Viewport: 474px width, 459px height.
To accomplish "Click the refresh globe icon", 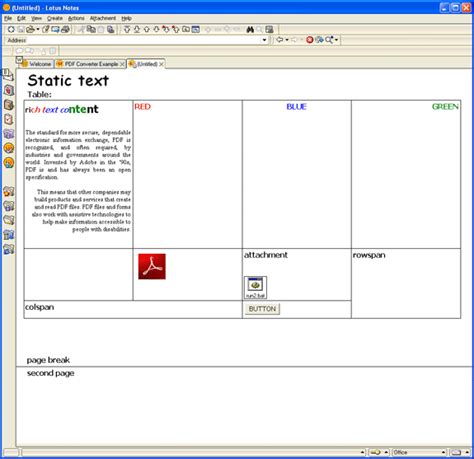I will (319, 40).
